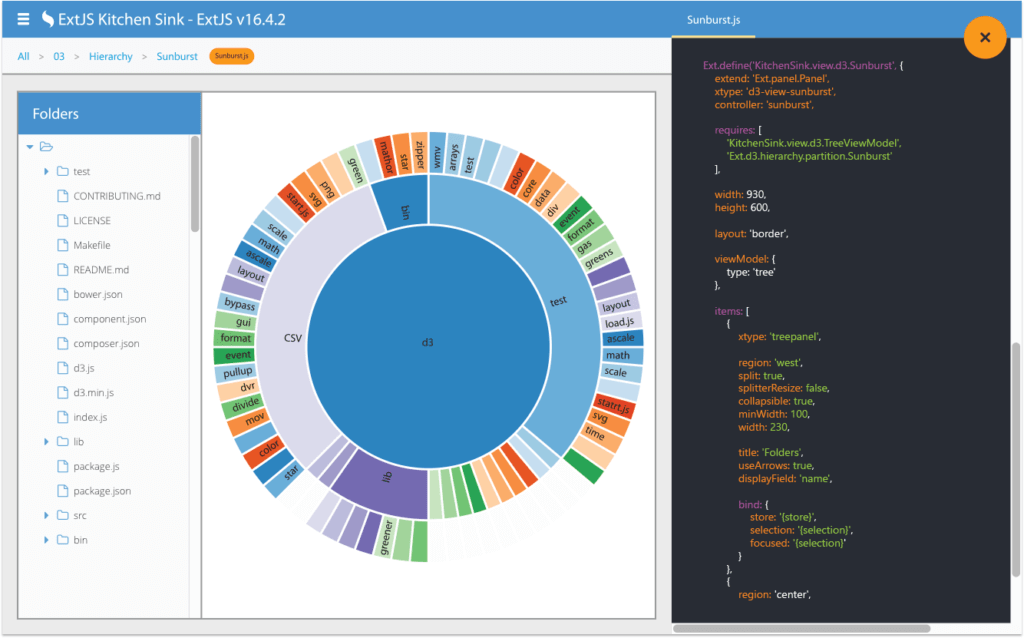This screenshot has width=1024, height=638.
Task: Click the file icon beside d3.js
Action: pyautogui.click(x=61, y=368)
